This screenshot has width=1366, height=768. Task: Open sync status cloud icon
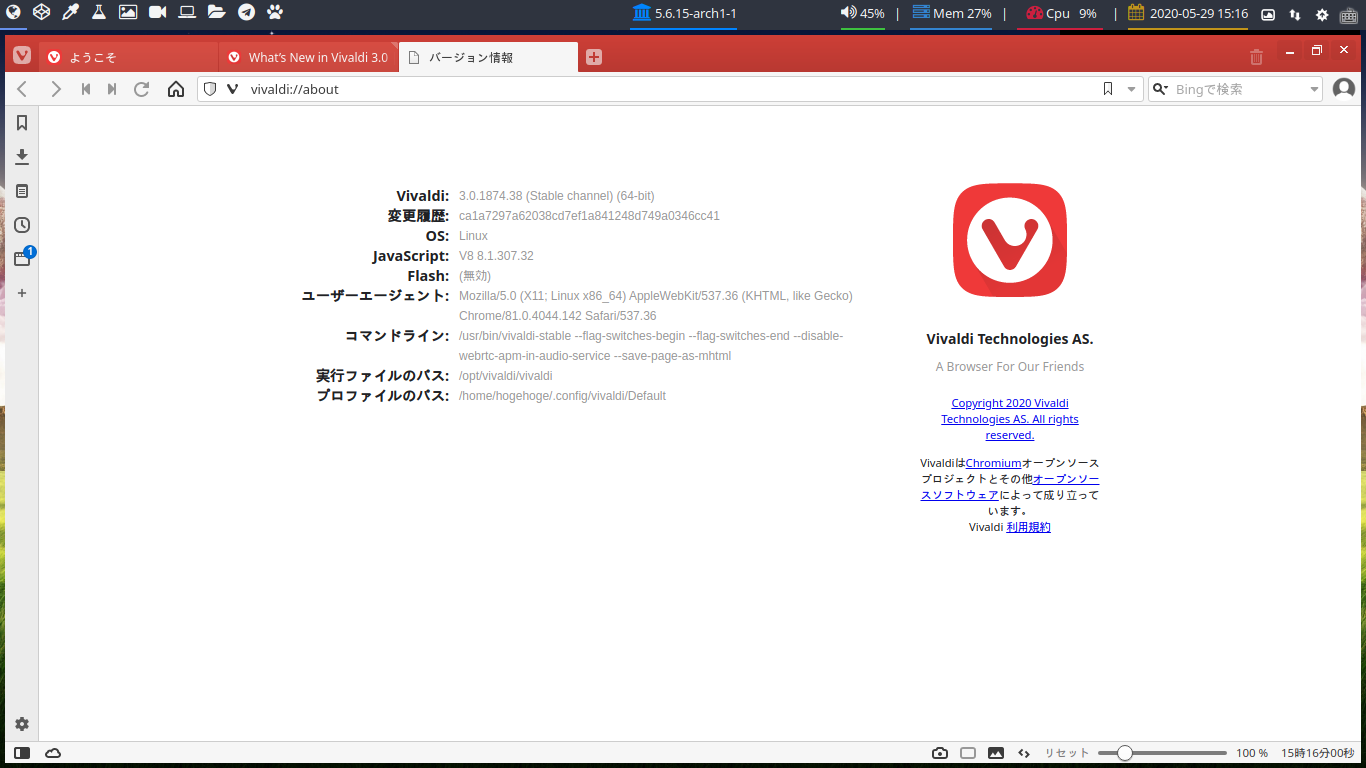(53, 753)
